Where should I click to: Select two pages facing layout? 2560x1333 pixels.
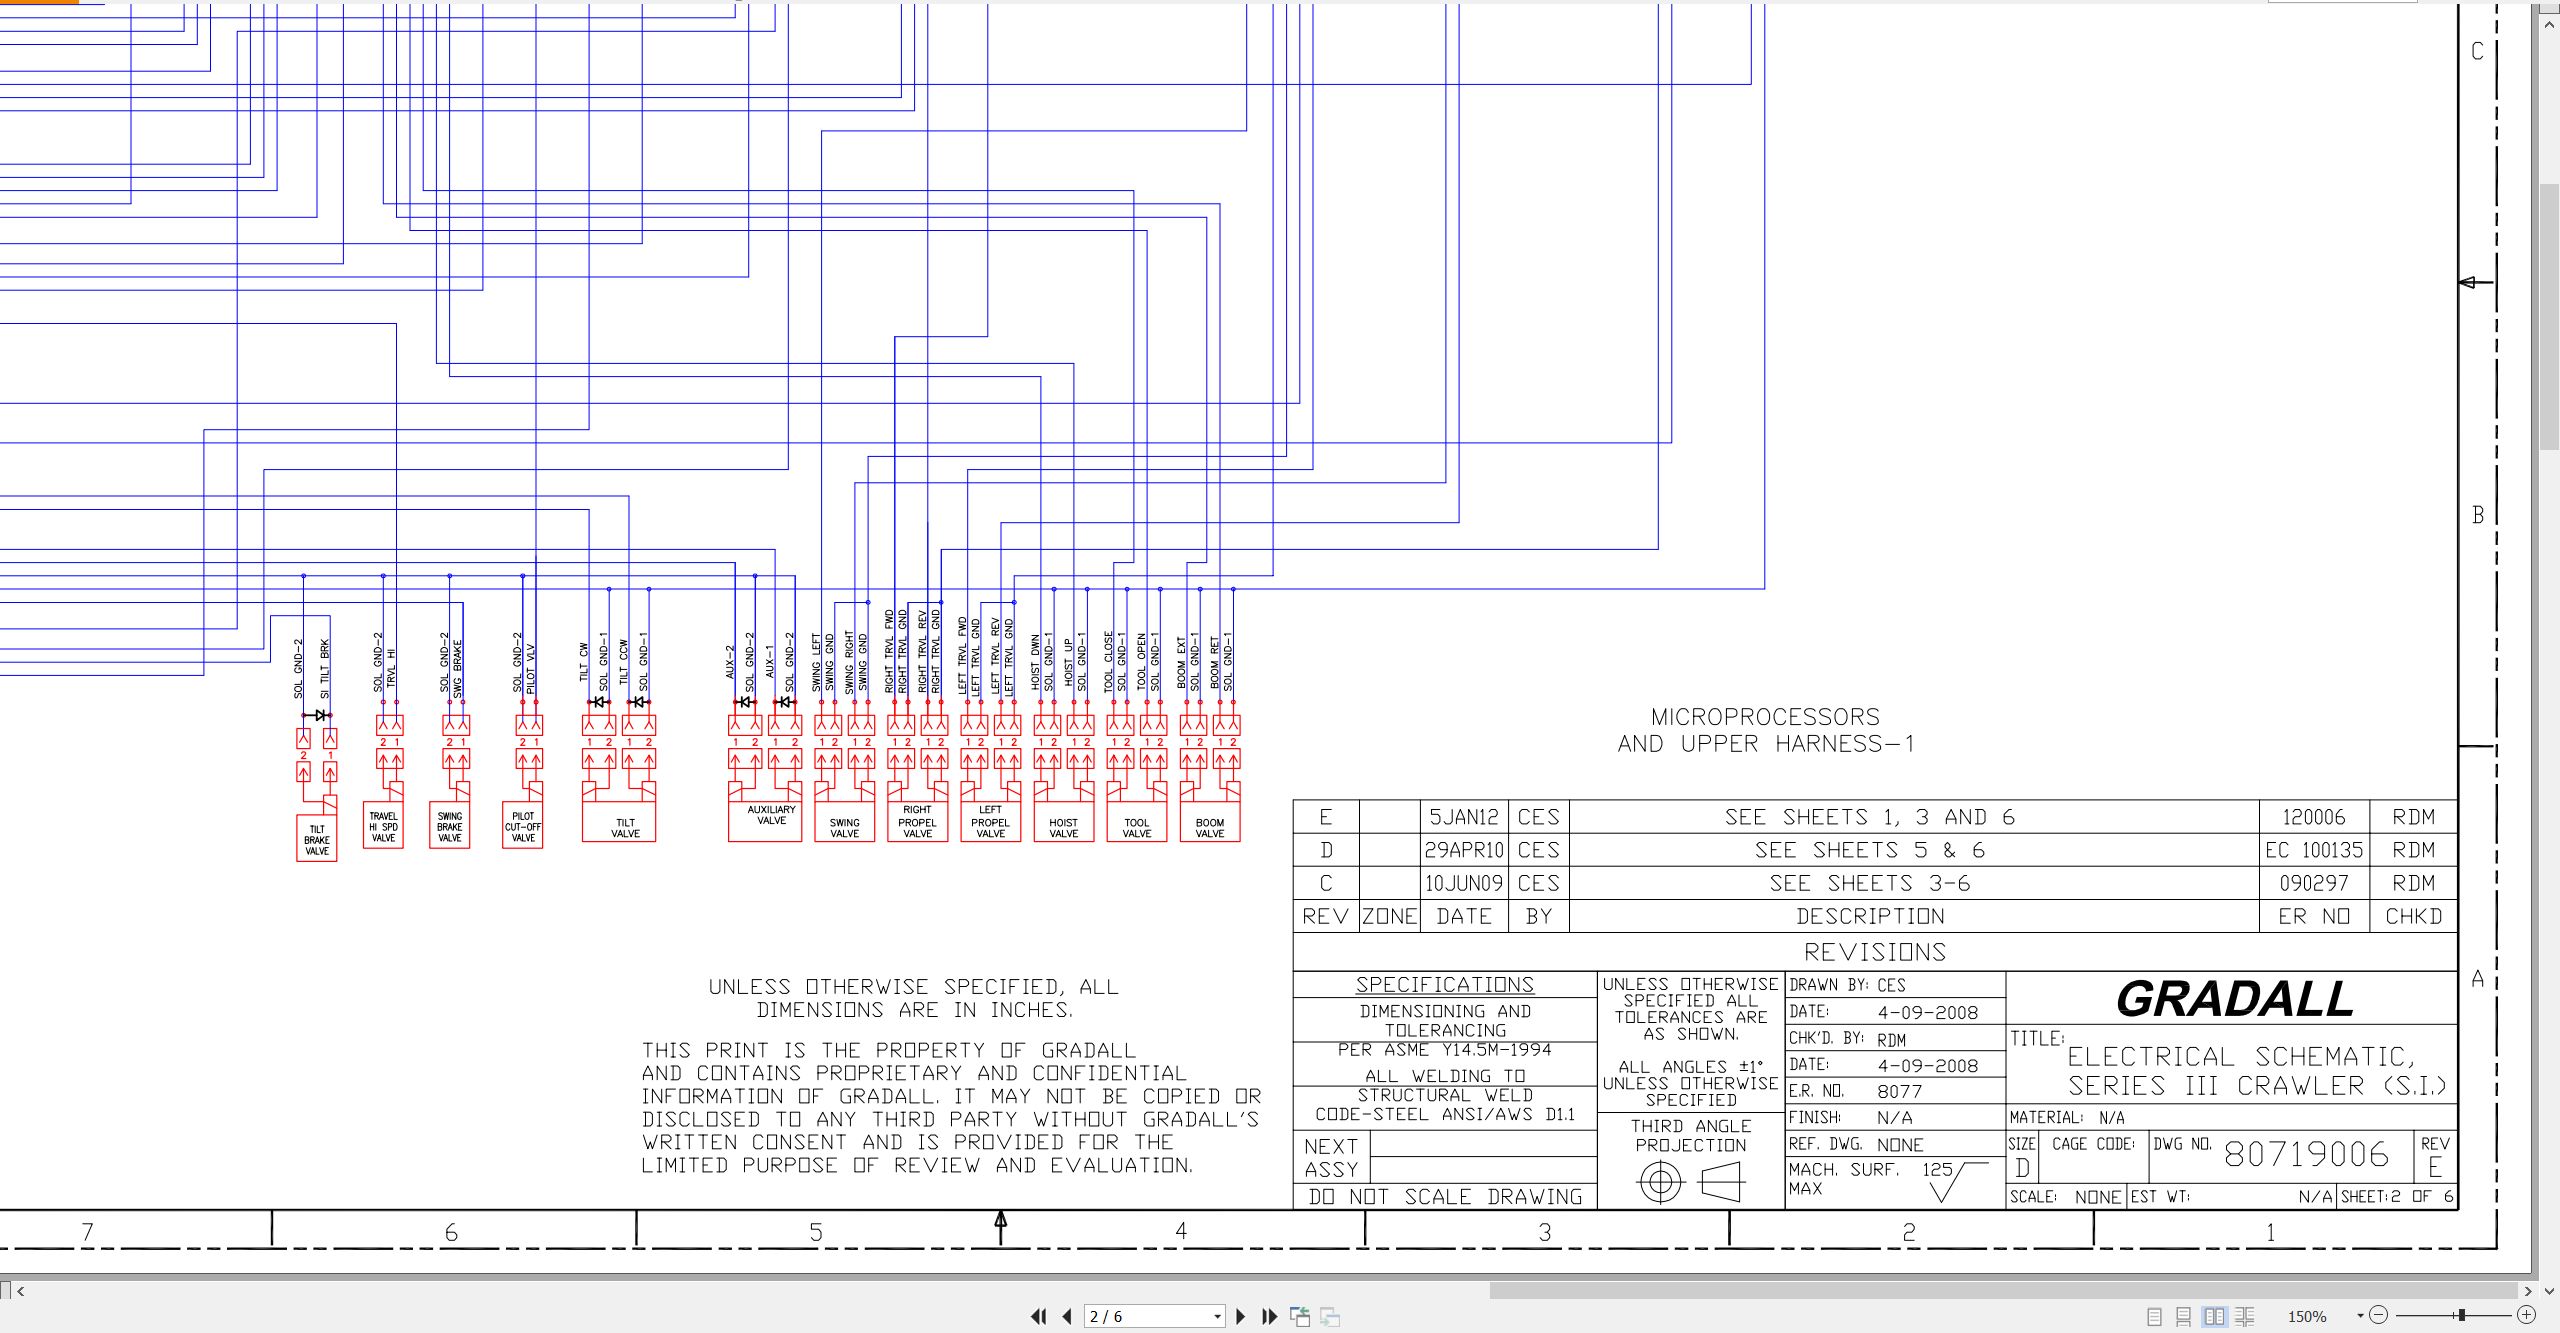pos(2215,1317)
